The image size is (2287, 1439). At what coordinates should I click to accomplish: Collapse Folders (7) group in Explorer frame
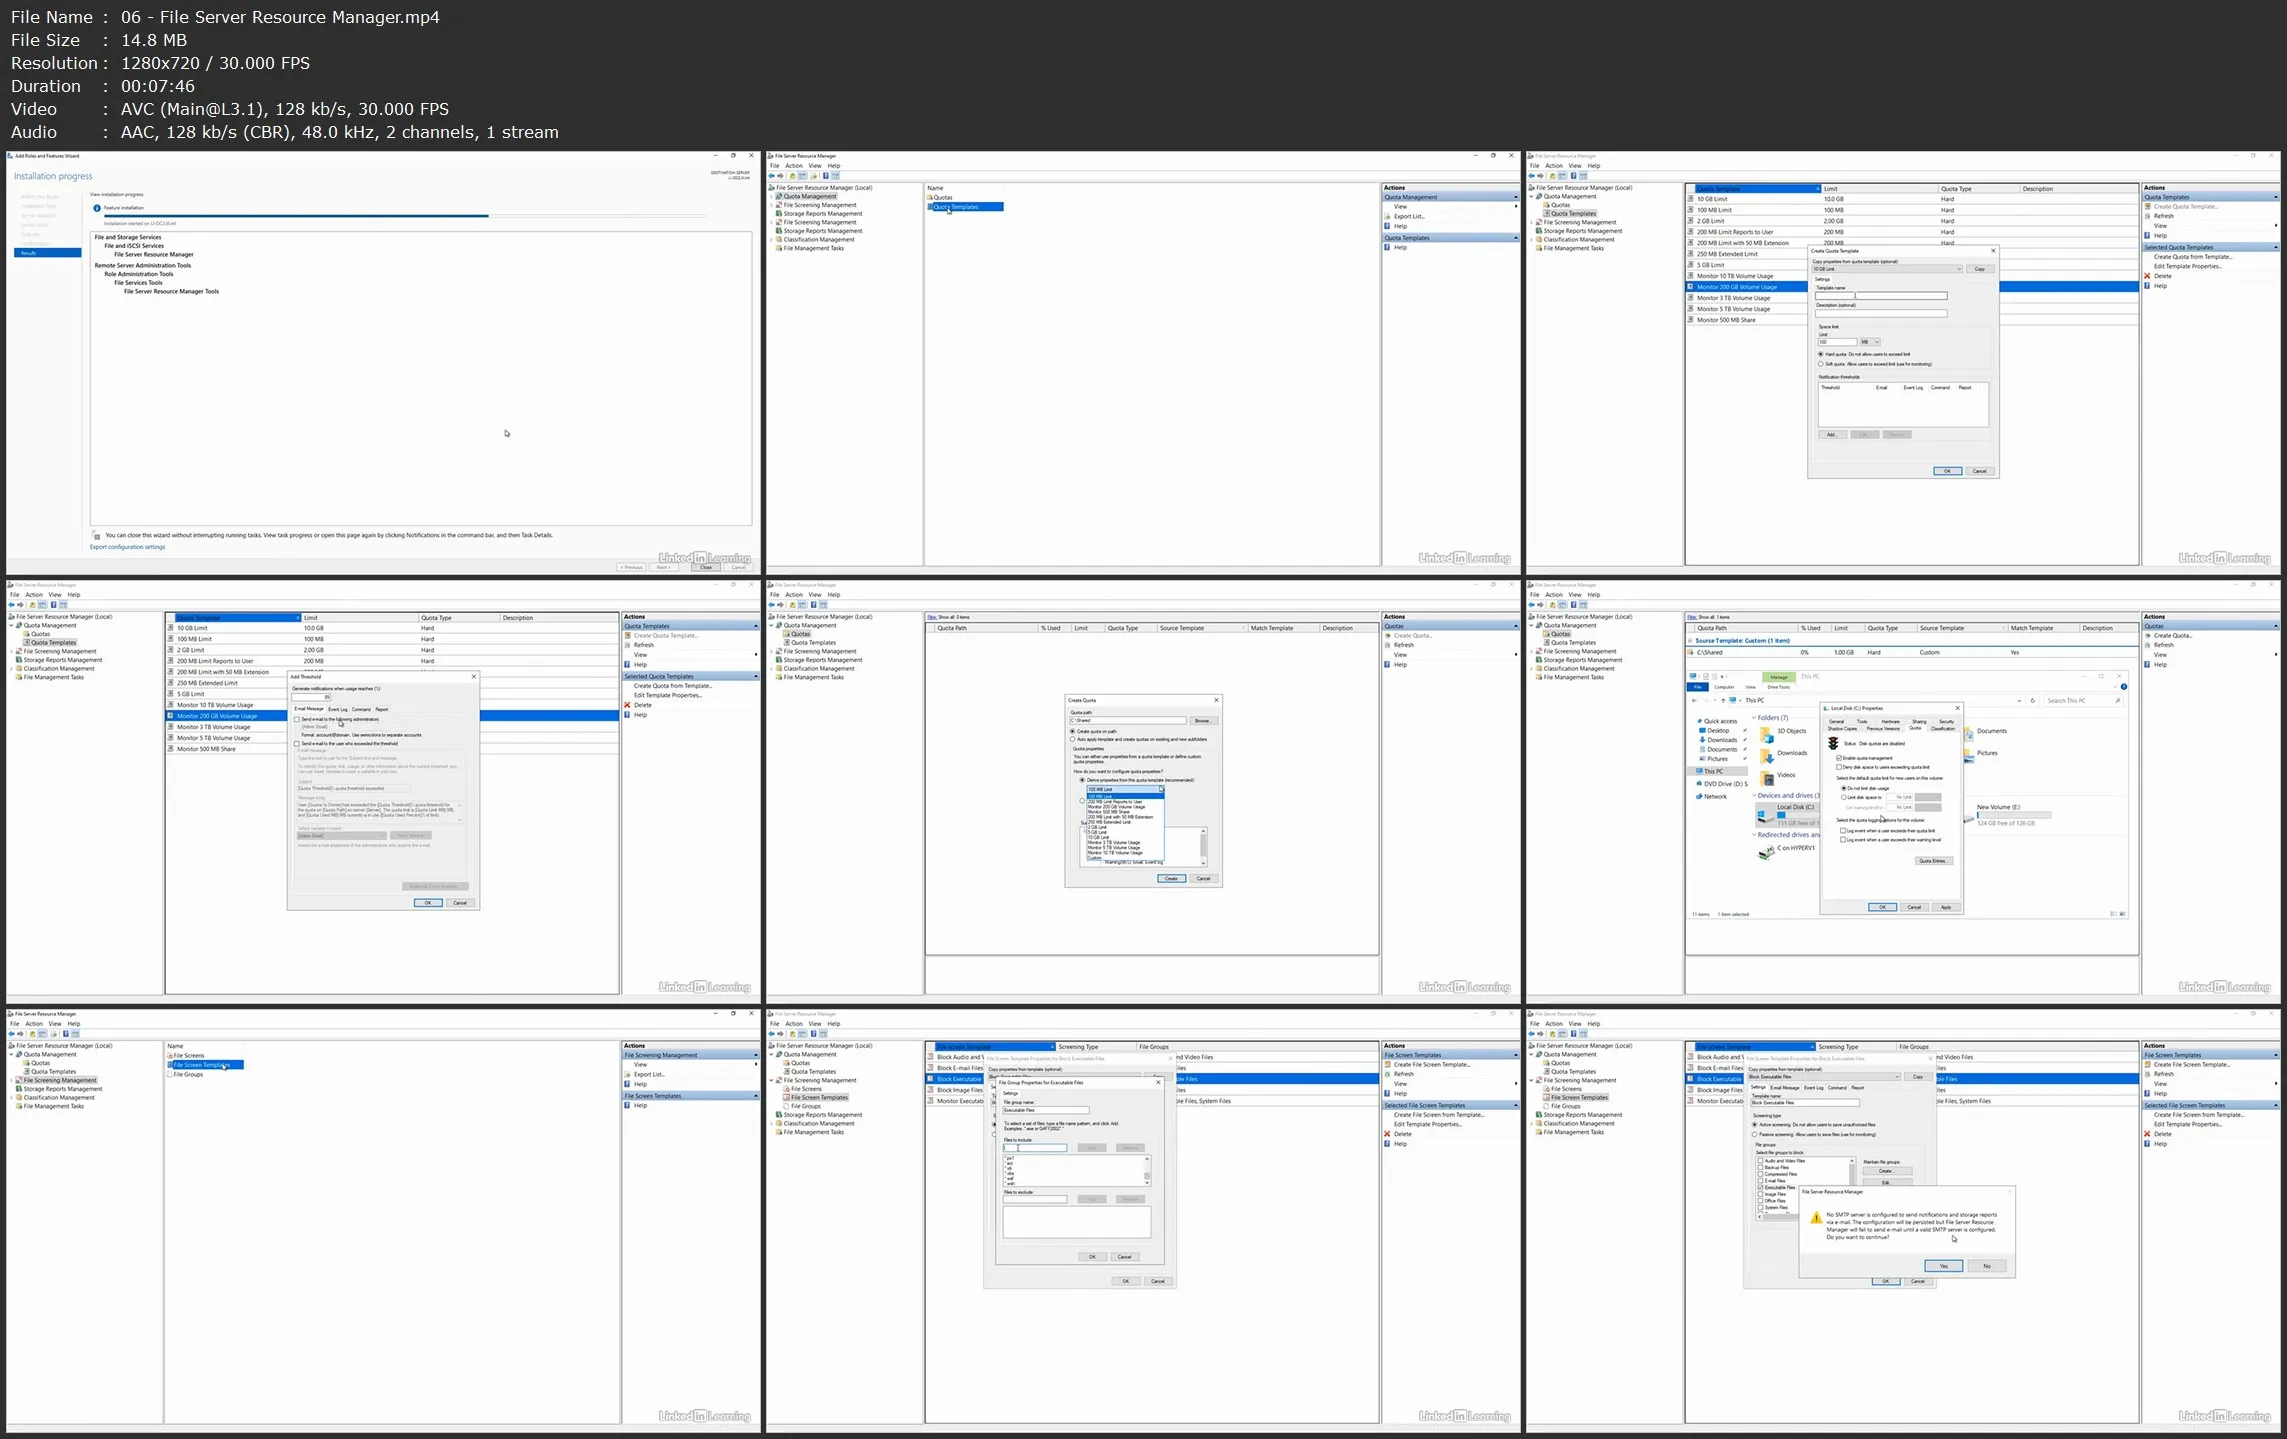point(1754,718)
